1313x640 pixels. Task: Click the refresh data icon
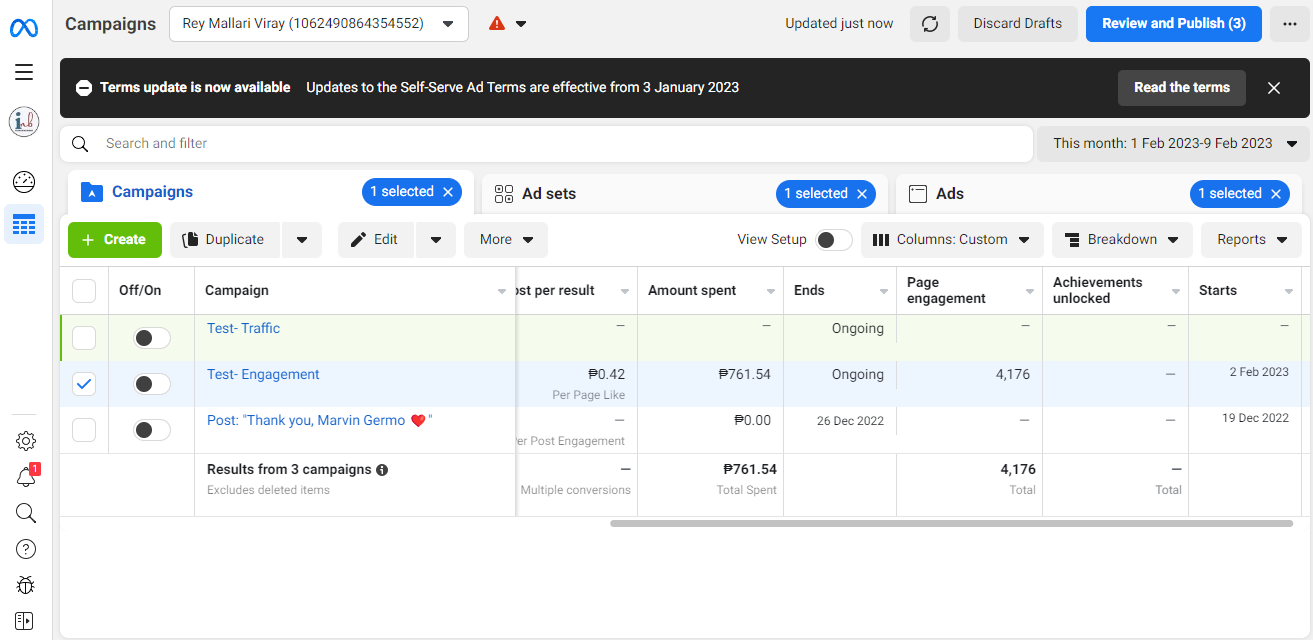[930, 24]
